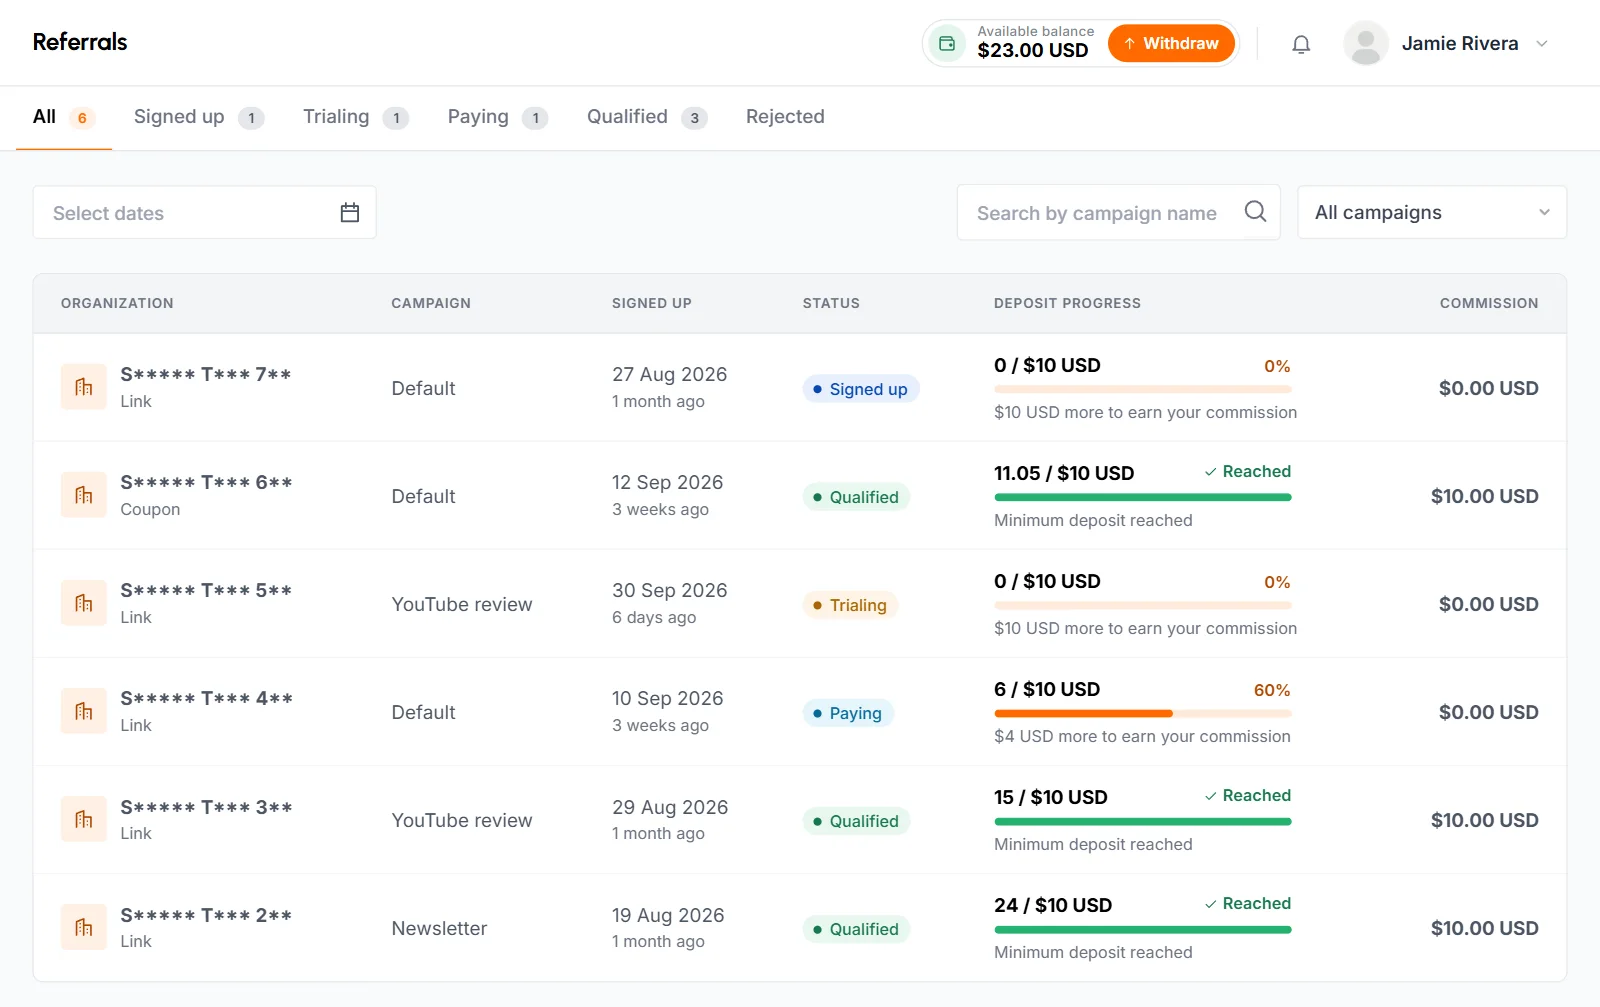Click the Newsletter campaign cell
The image size is (1600, 1007).
439,928
